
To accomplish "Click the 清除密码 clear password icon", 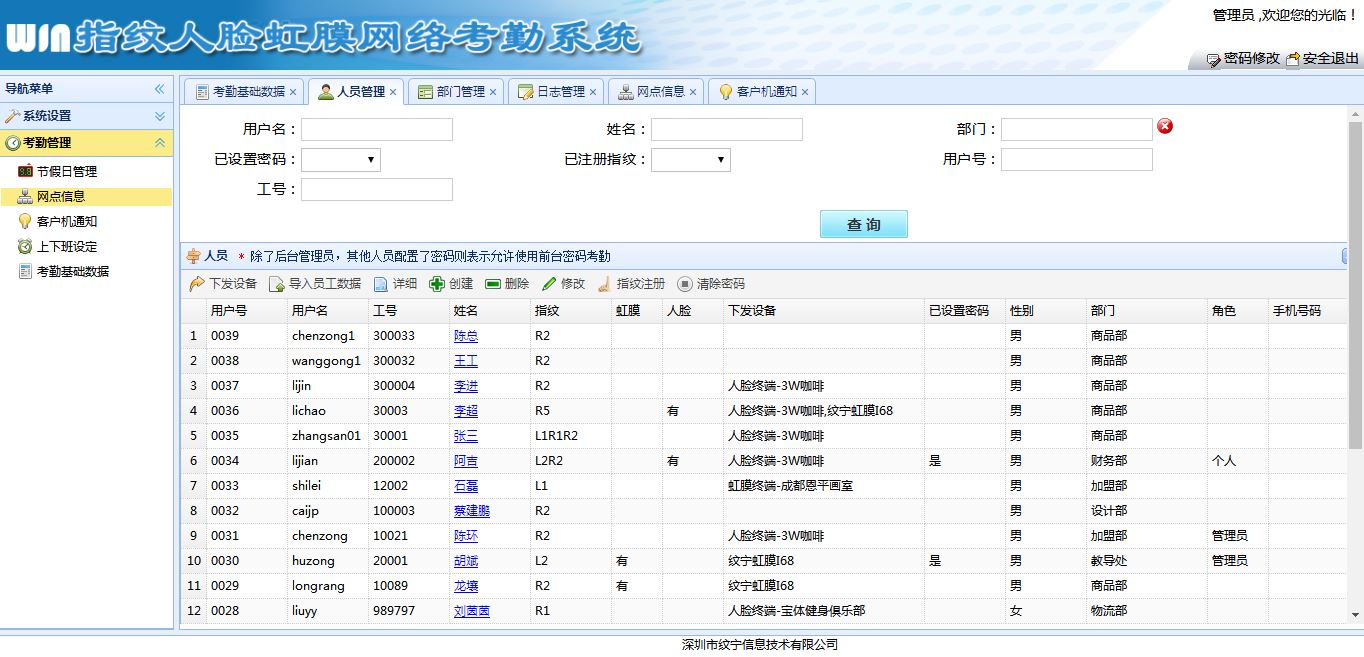I will click(685, 284).
